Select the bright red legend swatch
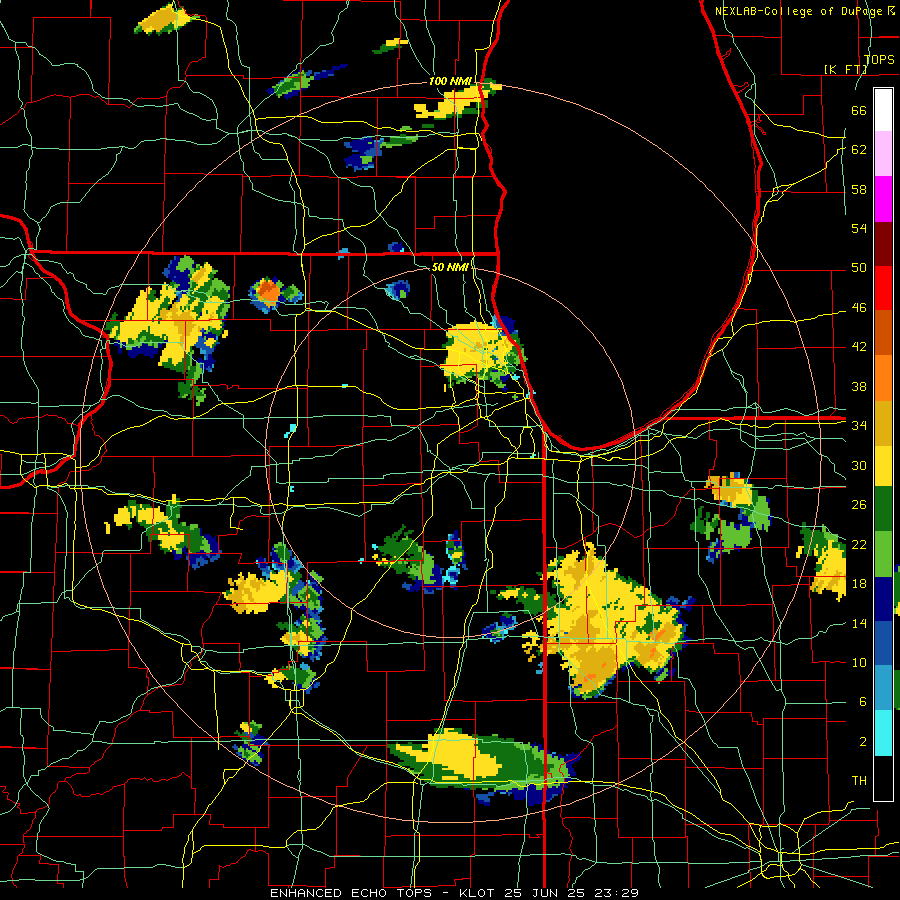900x900 pixels. pos(883,288)
